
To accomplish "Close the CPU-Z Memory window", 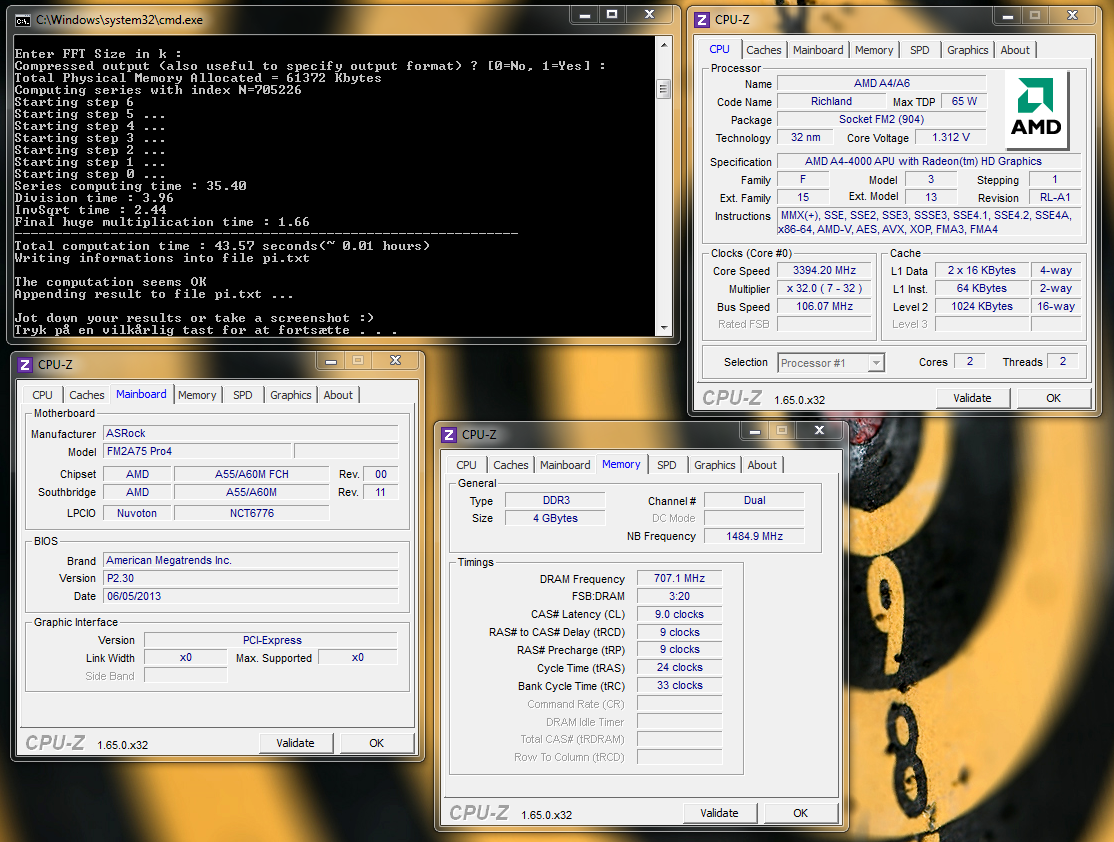I will tap(818, 430).
